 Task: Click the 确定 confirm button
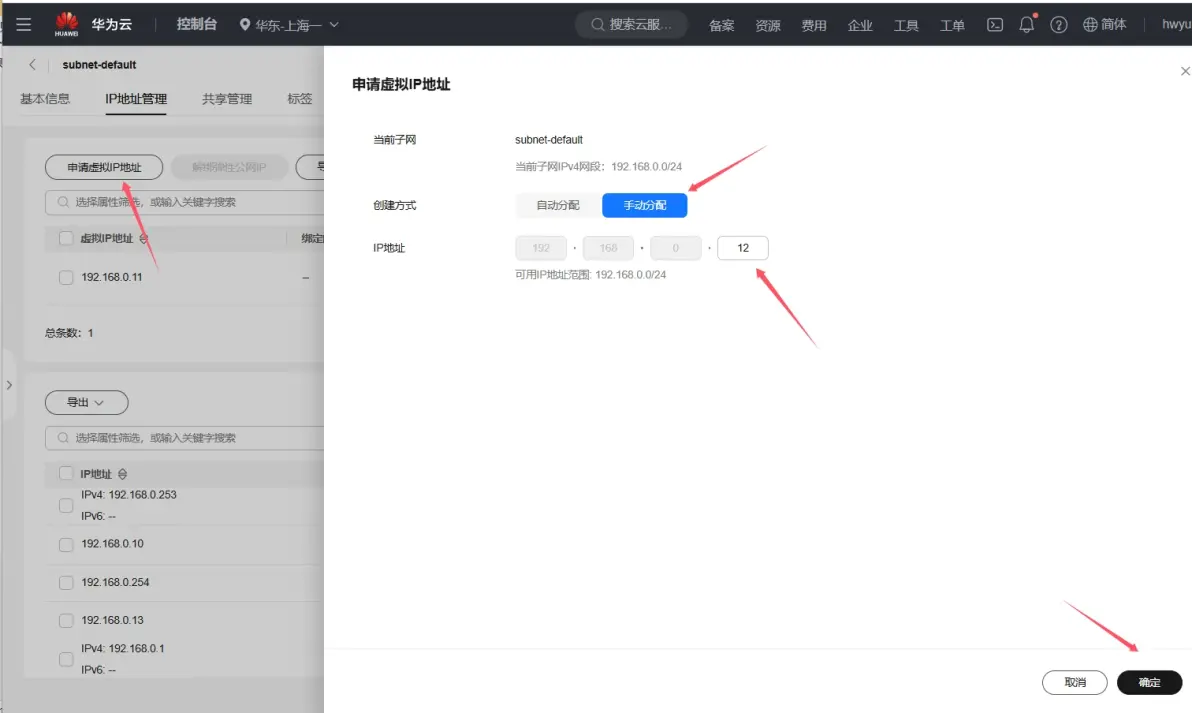(x=1149, y=683)
